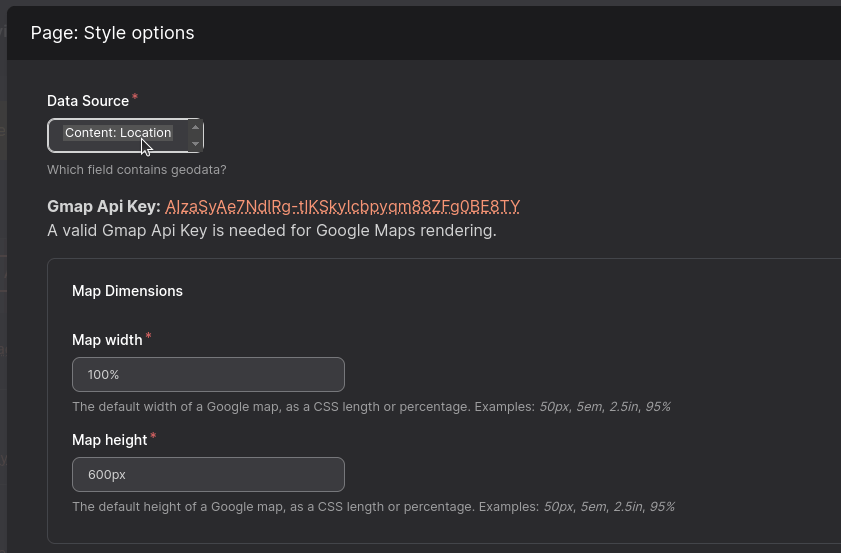Viewport: 841px width, 553px height.
Task: Click the Map width label
Action: [107, 340]
